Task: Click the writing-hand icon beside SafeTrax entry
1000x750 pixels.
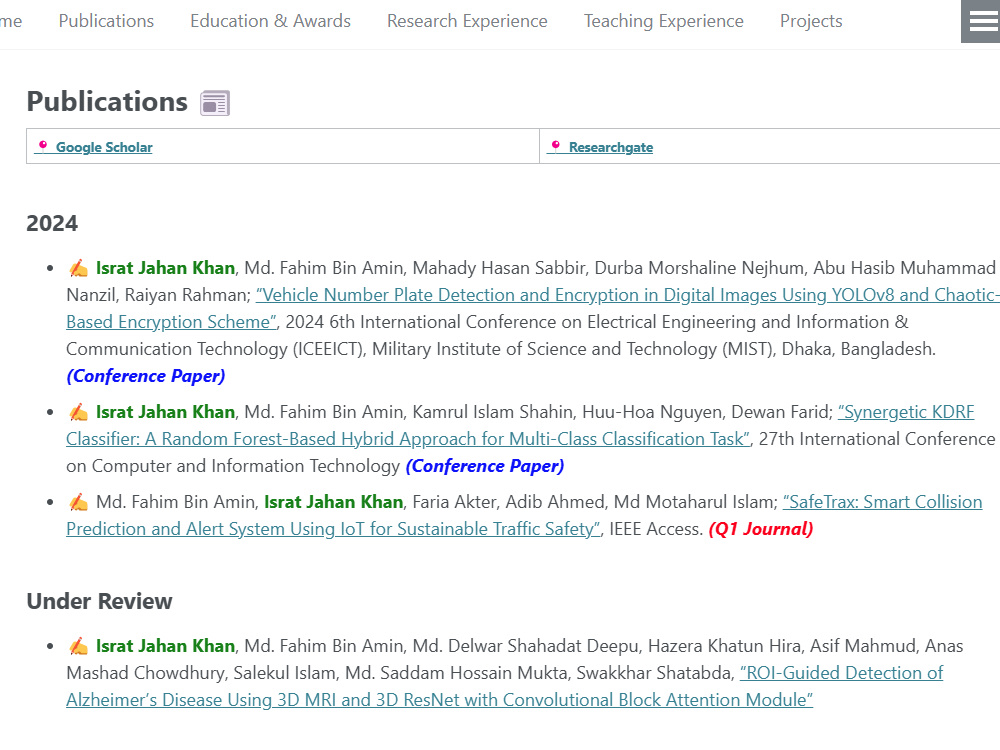Action: (78, 502)
